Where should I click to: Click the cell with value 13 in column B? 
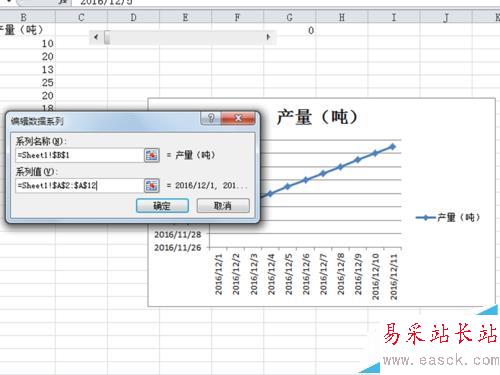pyautogui.click(x=27, y=69)
